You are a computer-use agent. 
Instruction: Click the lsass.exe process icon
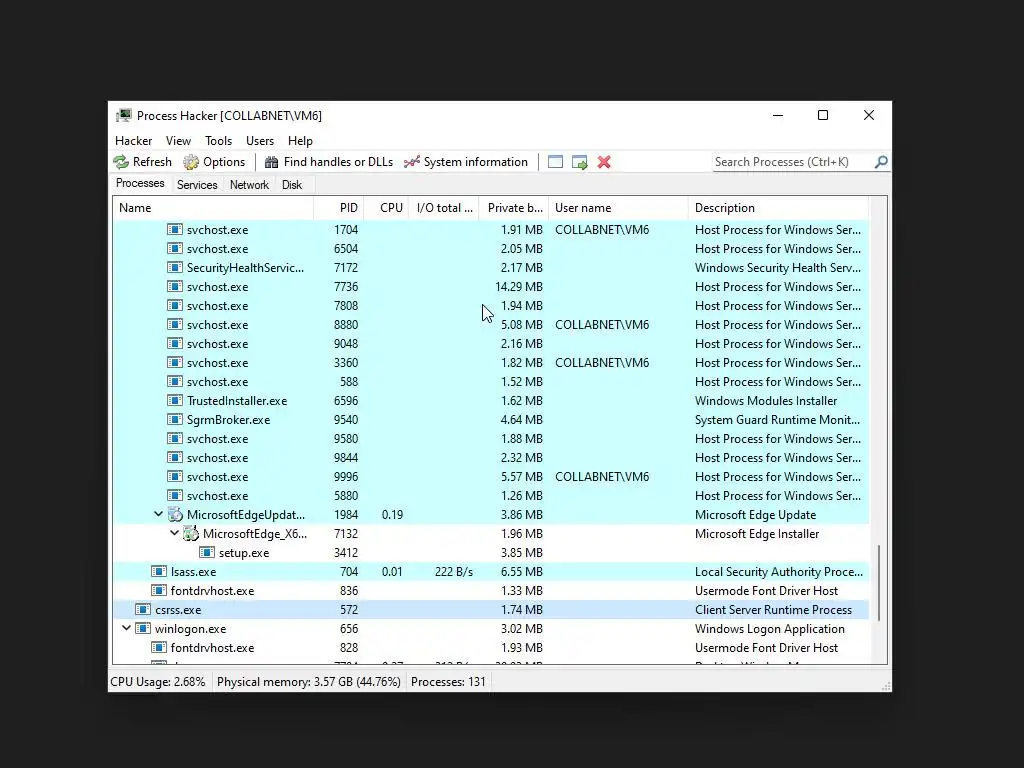coord(159,571)
